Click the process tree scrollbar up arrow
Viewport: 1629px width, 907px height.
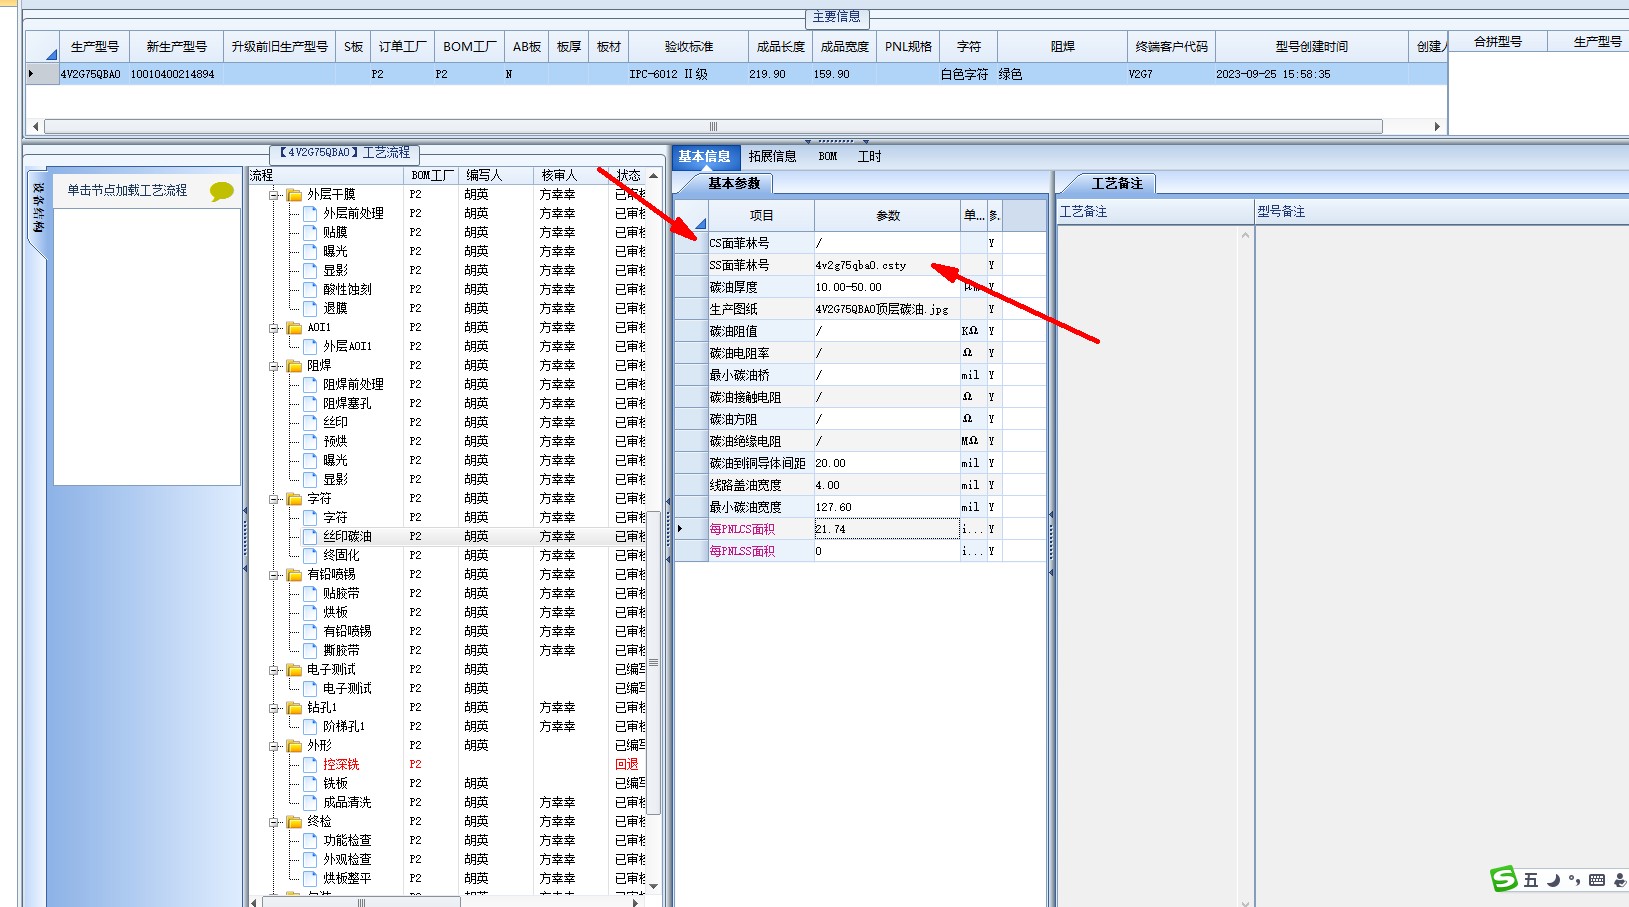tap(654, 176)
